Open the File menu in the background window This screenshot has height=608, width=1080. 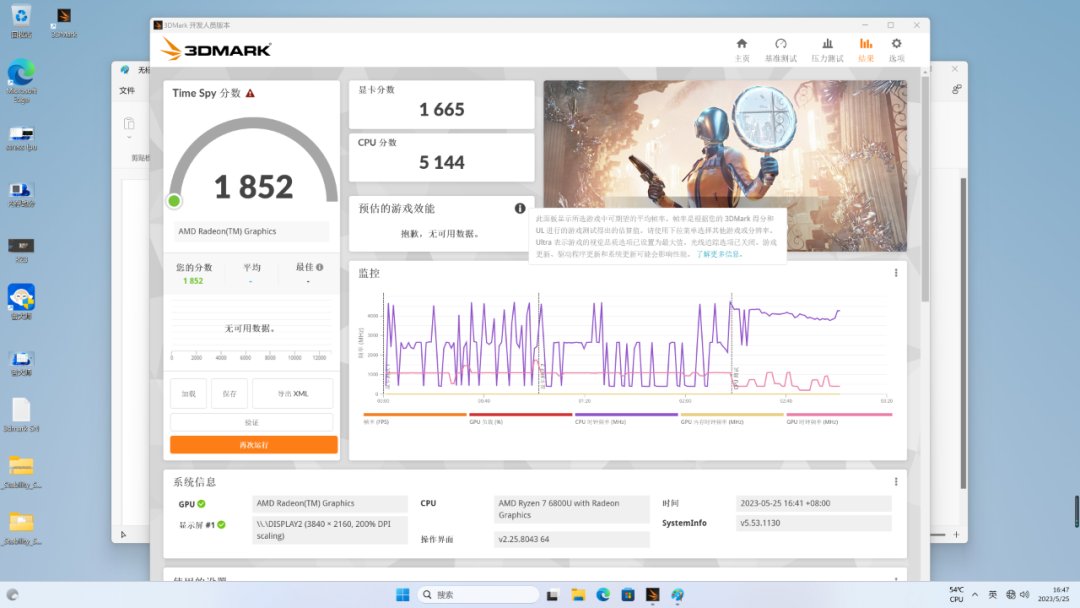(x=127, y=90)
